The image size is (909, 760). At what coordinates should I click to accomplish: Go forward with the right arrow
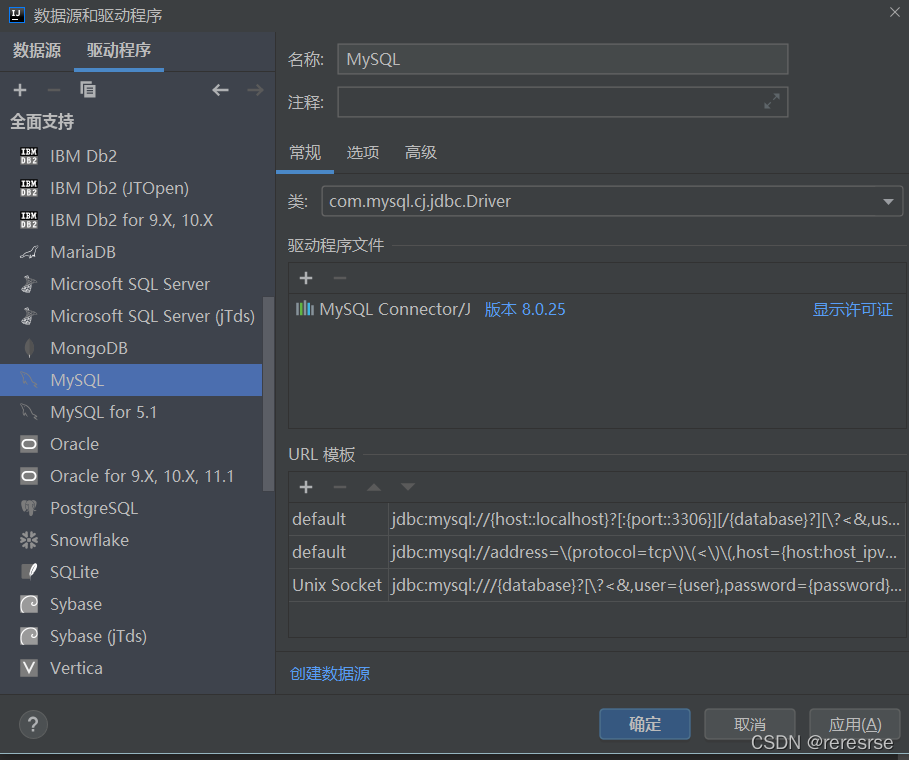pos(255,90)
